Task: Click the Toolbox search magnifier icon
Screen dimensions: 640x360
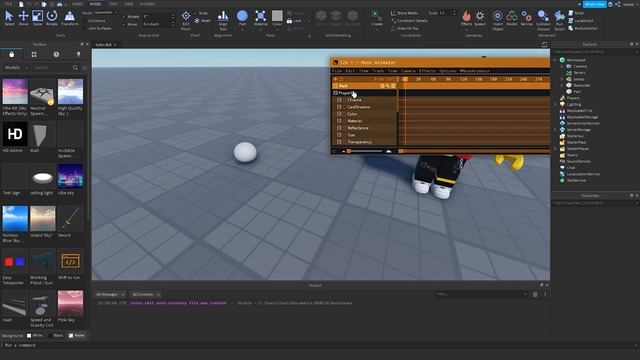Action: pos(75,67)
